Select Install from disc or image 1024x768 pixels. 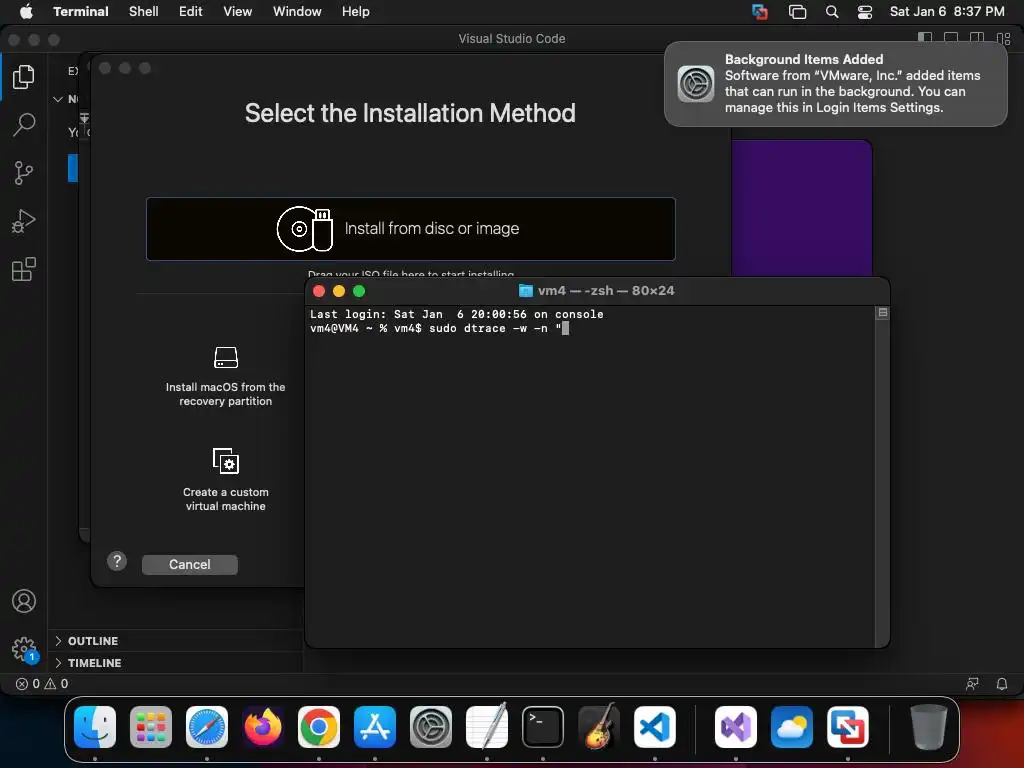pos(411,229)
